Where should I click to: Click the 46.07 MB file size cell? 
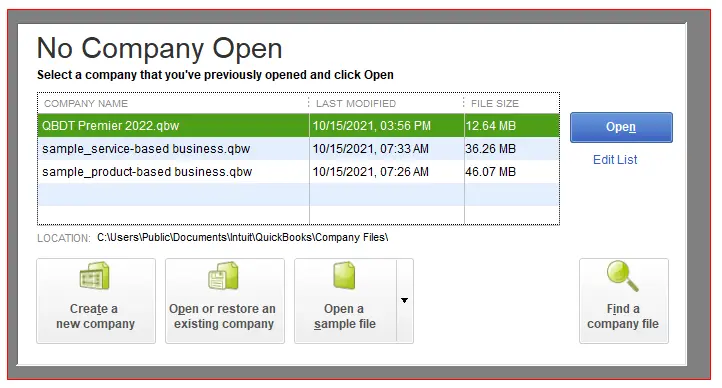pyautogui.click(x=490, y=172)
